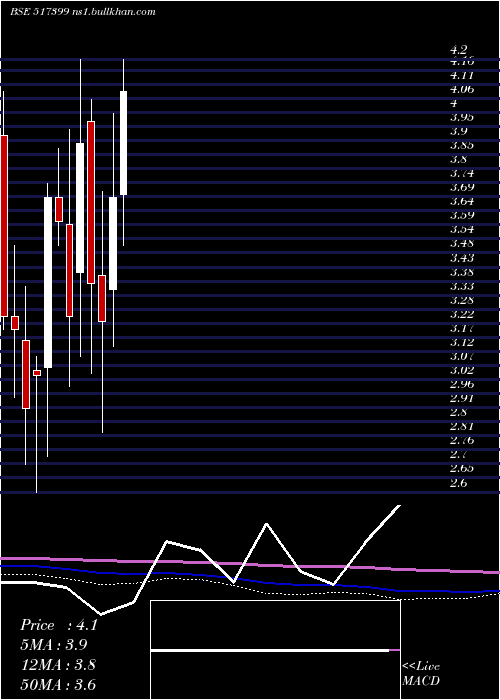Click the Price : 4.1 readout

click(59, 625)
